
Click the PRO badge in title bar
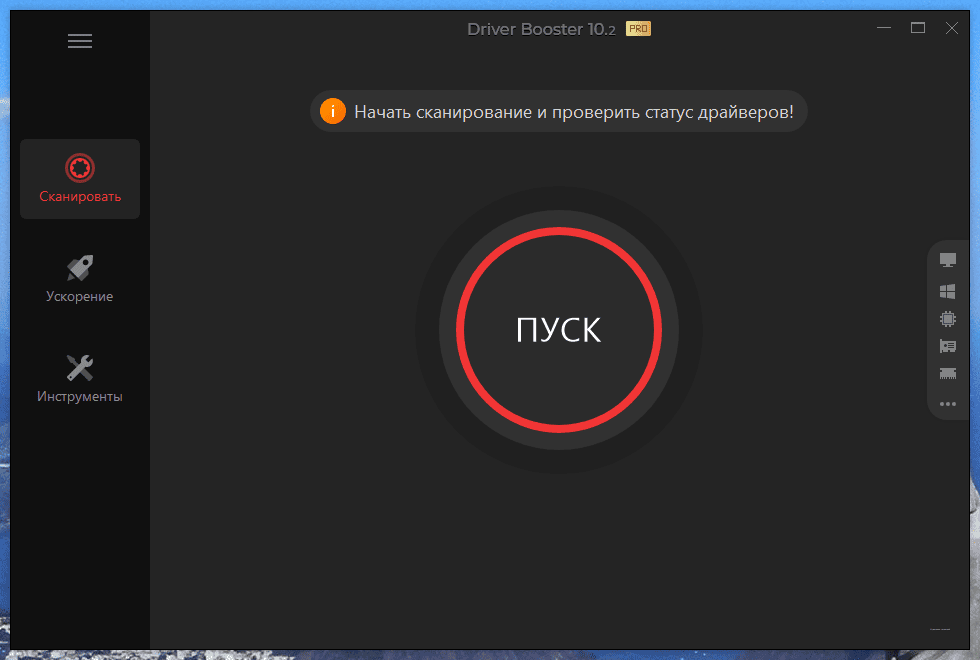(x=638, y=29)
